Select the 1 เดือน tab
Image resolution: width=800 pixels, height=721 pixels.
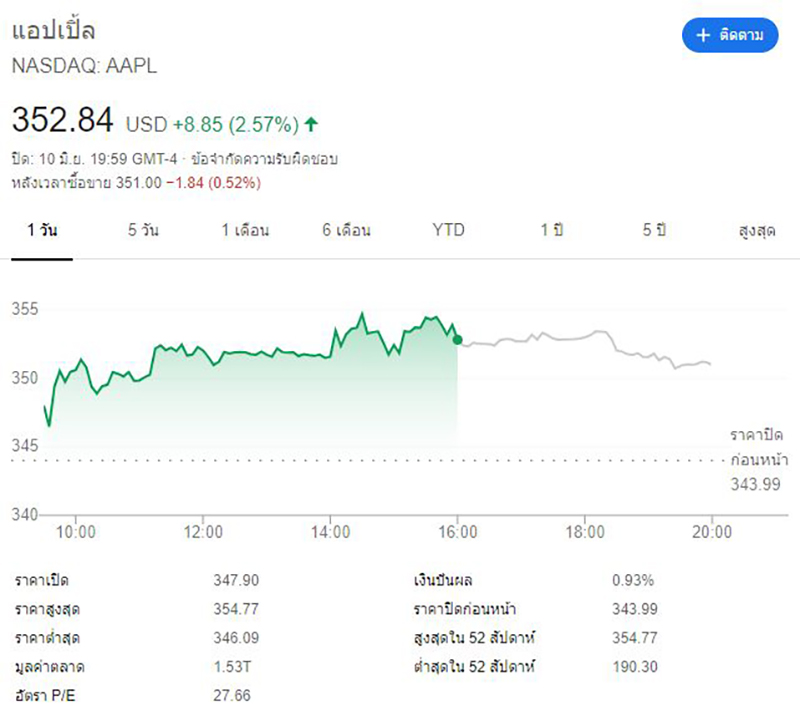tap(246, 231)
